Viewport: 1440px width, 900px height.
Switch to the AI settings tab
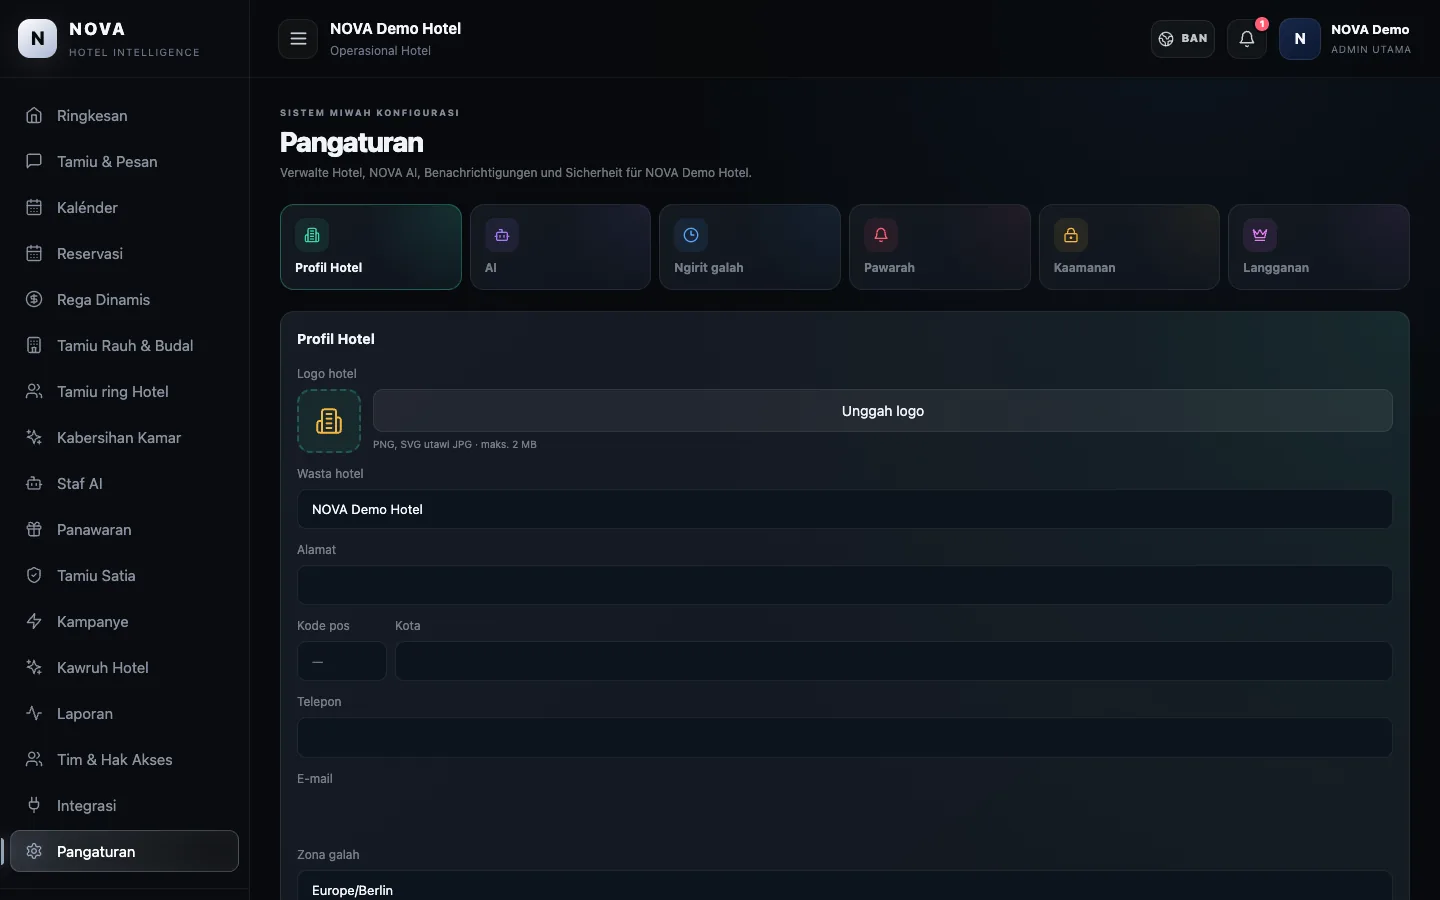click(560, 247)
